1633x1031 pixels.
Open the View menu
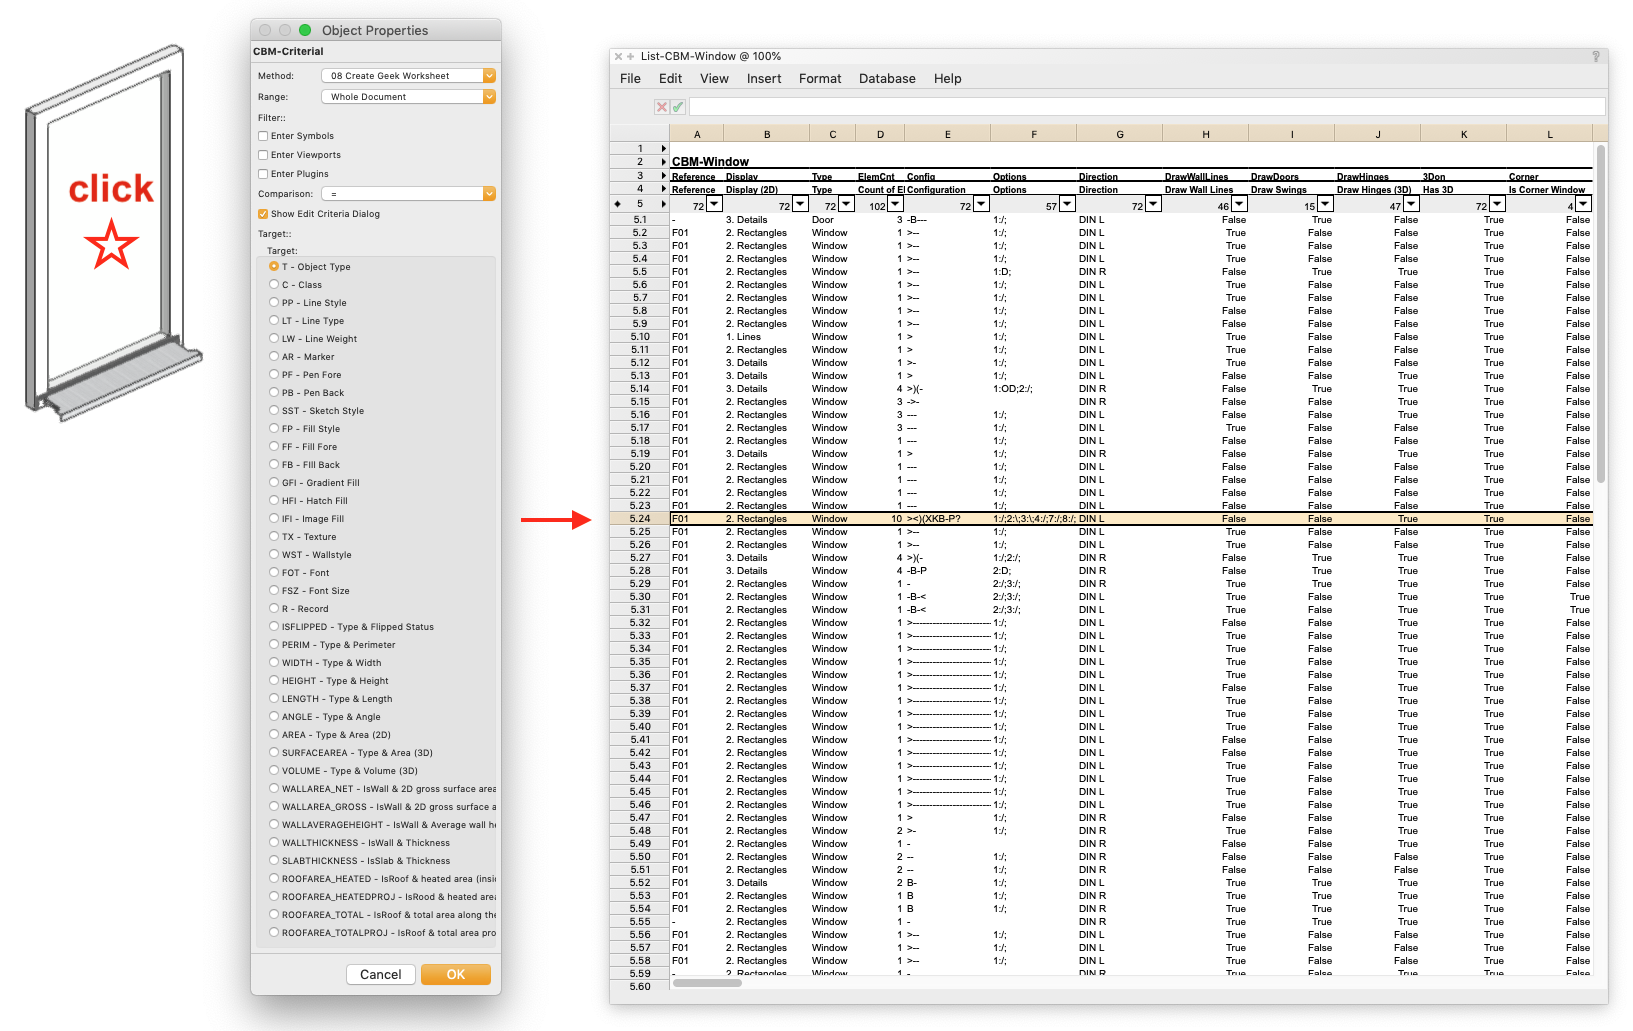[x=714, y=78]
